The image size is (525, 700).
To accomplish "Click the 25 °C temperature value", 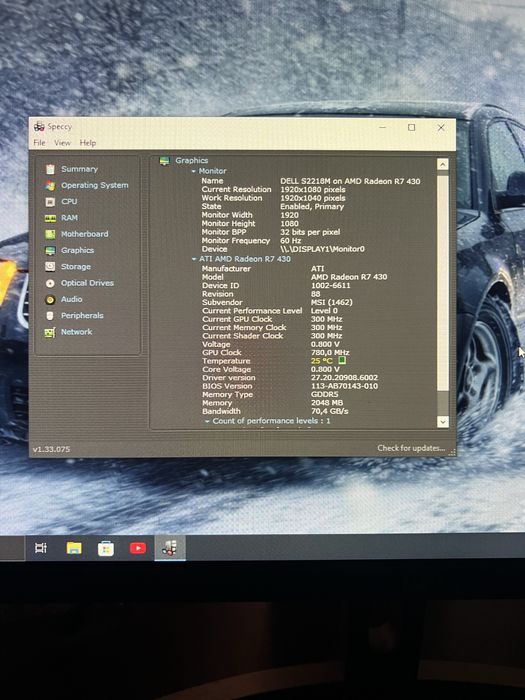I will click(322, 361).
